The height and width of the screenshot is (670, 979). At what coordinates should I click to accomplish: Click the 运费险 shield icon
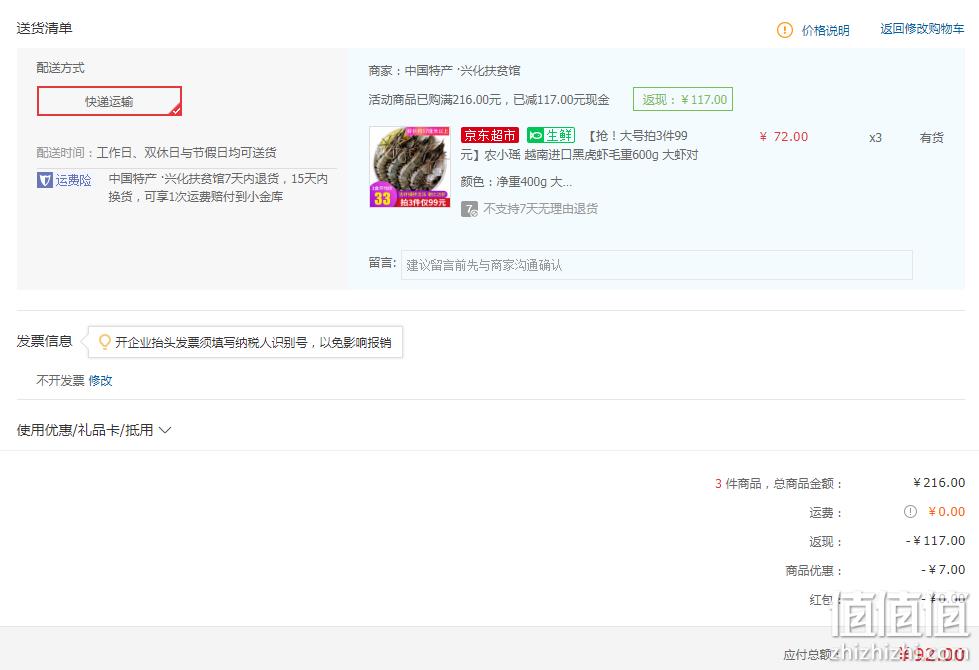click(x=44, y=180)
